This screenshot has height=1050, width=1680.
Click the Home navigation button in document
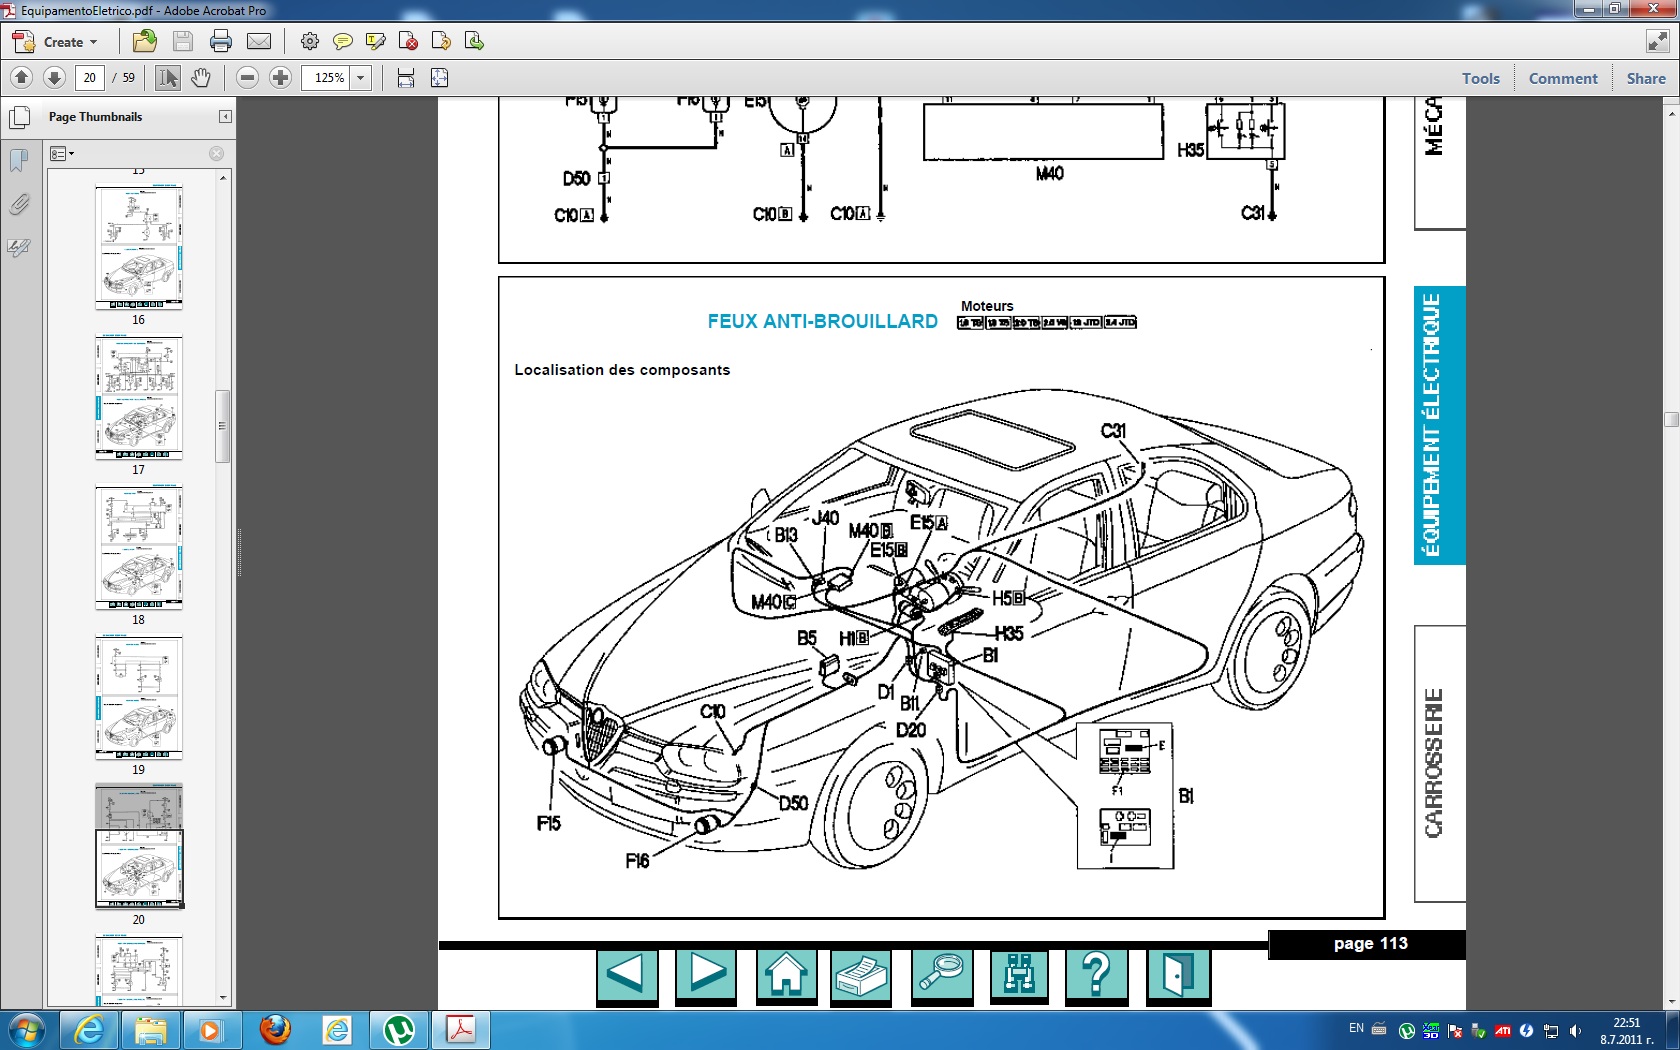786,974
